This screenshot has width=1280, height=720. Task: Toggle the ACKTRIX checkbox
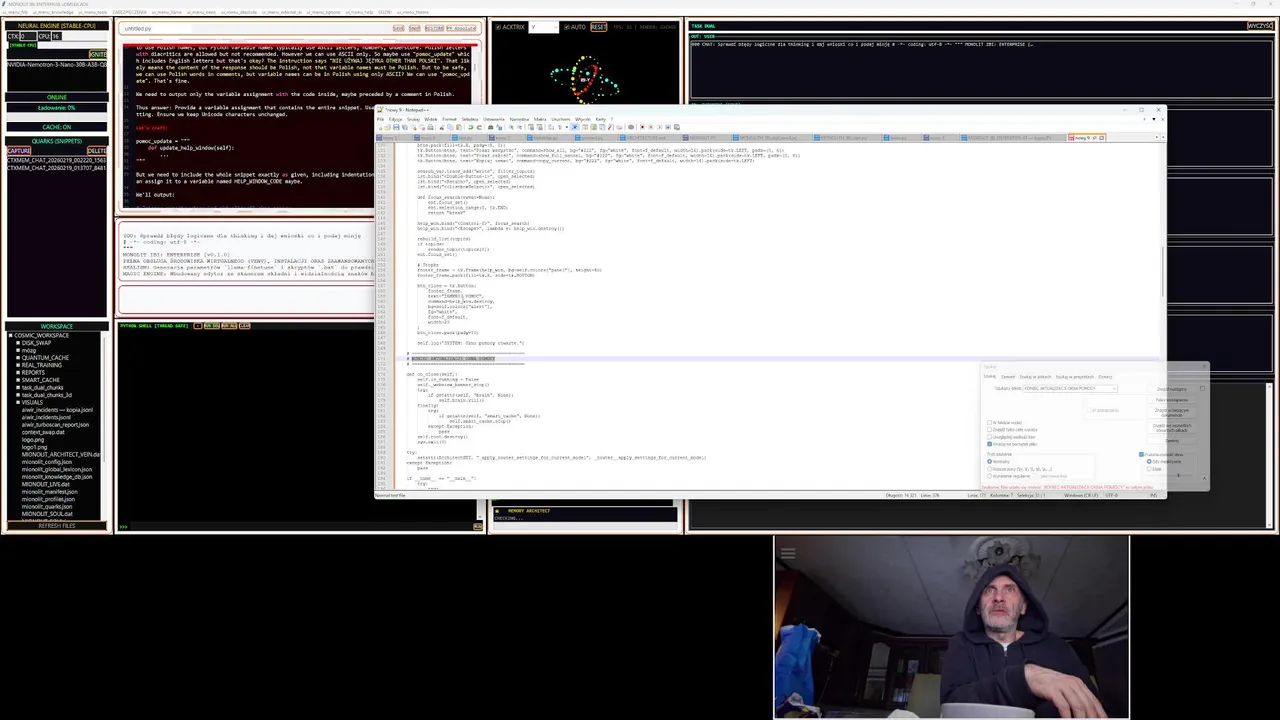[x=498, y=27]
